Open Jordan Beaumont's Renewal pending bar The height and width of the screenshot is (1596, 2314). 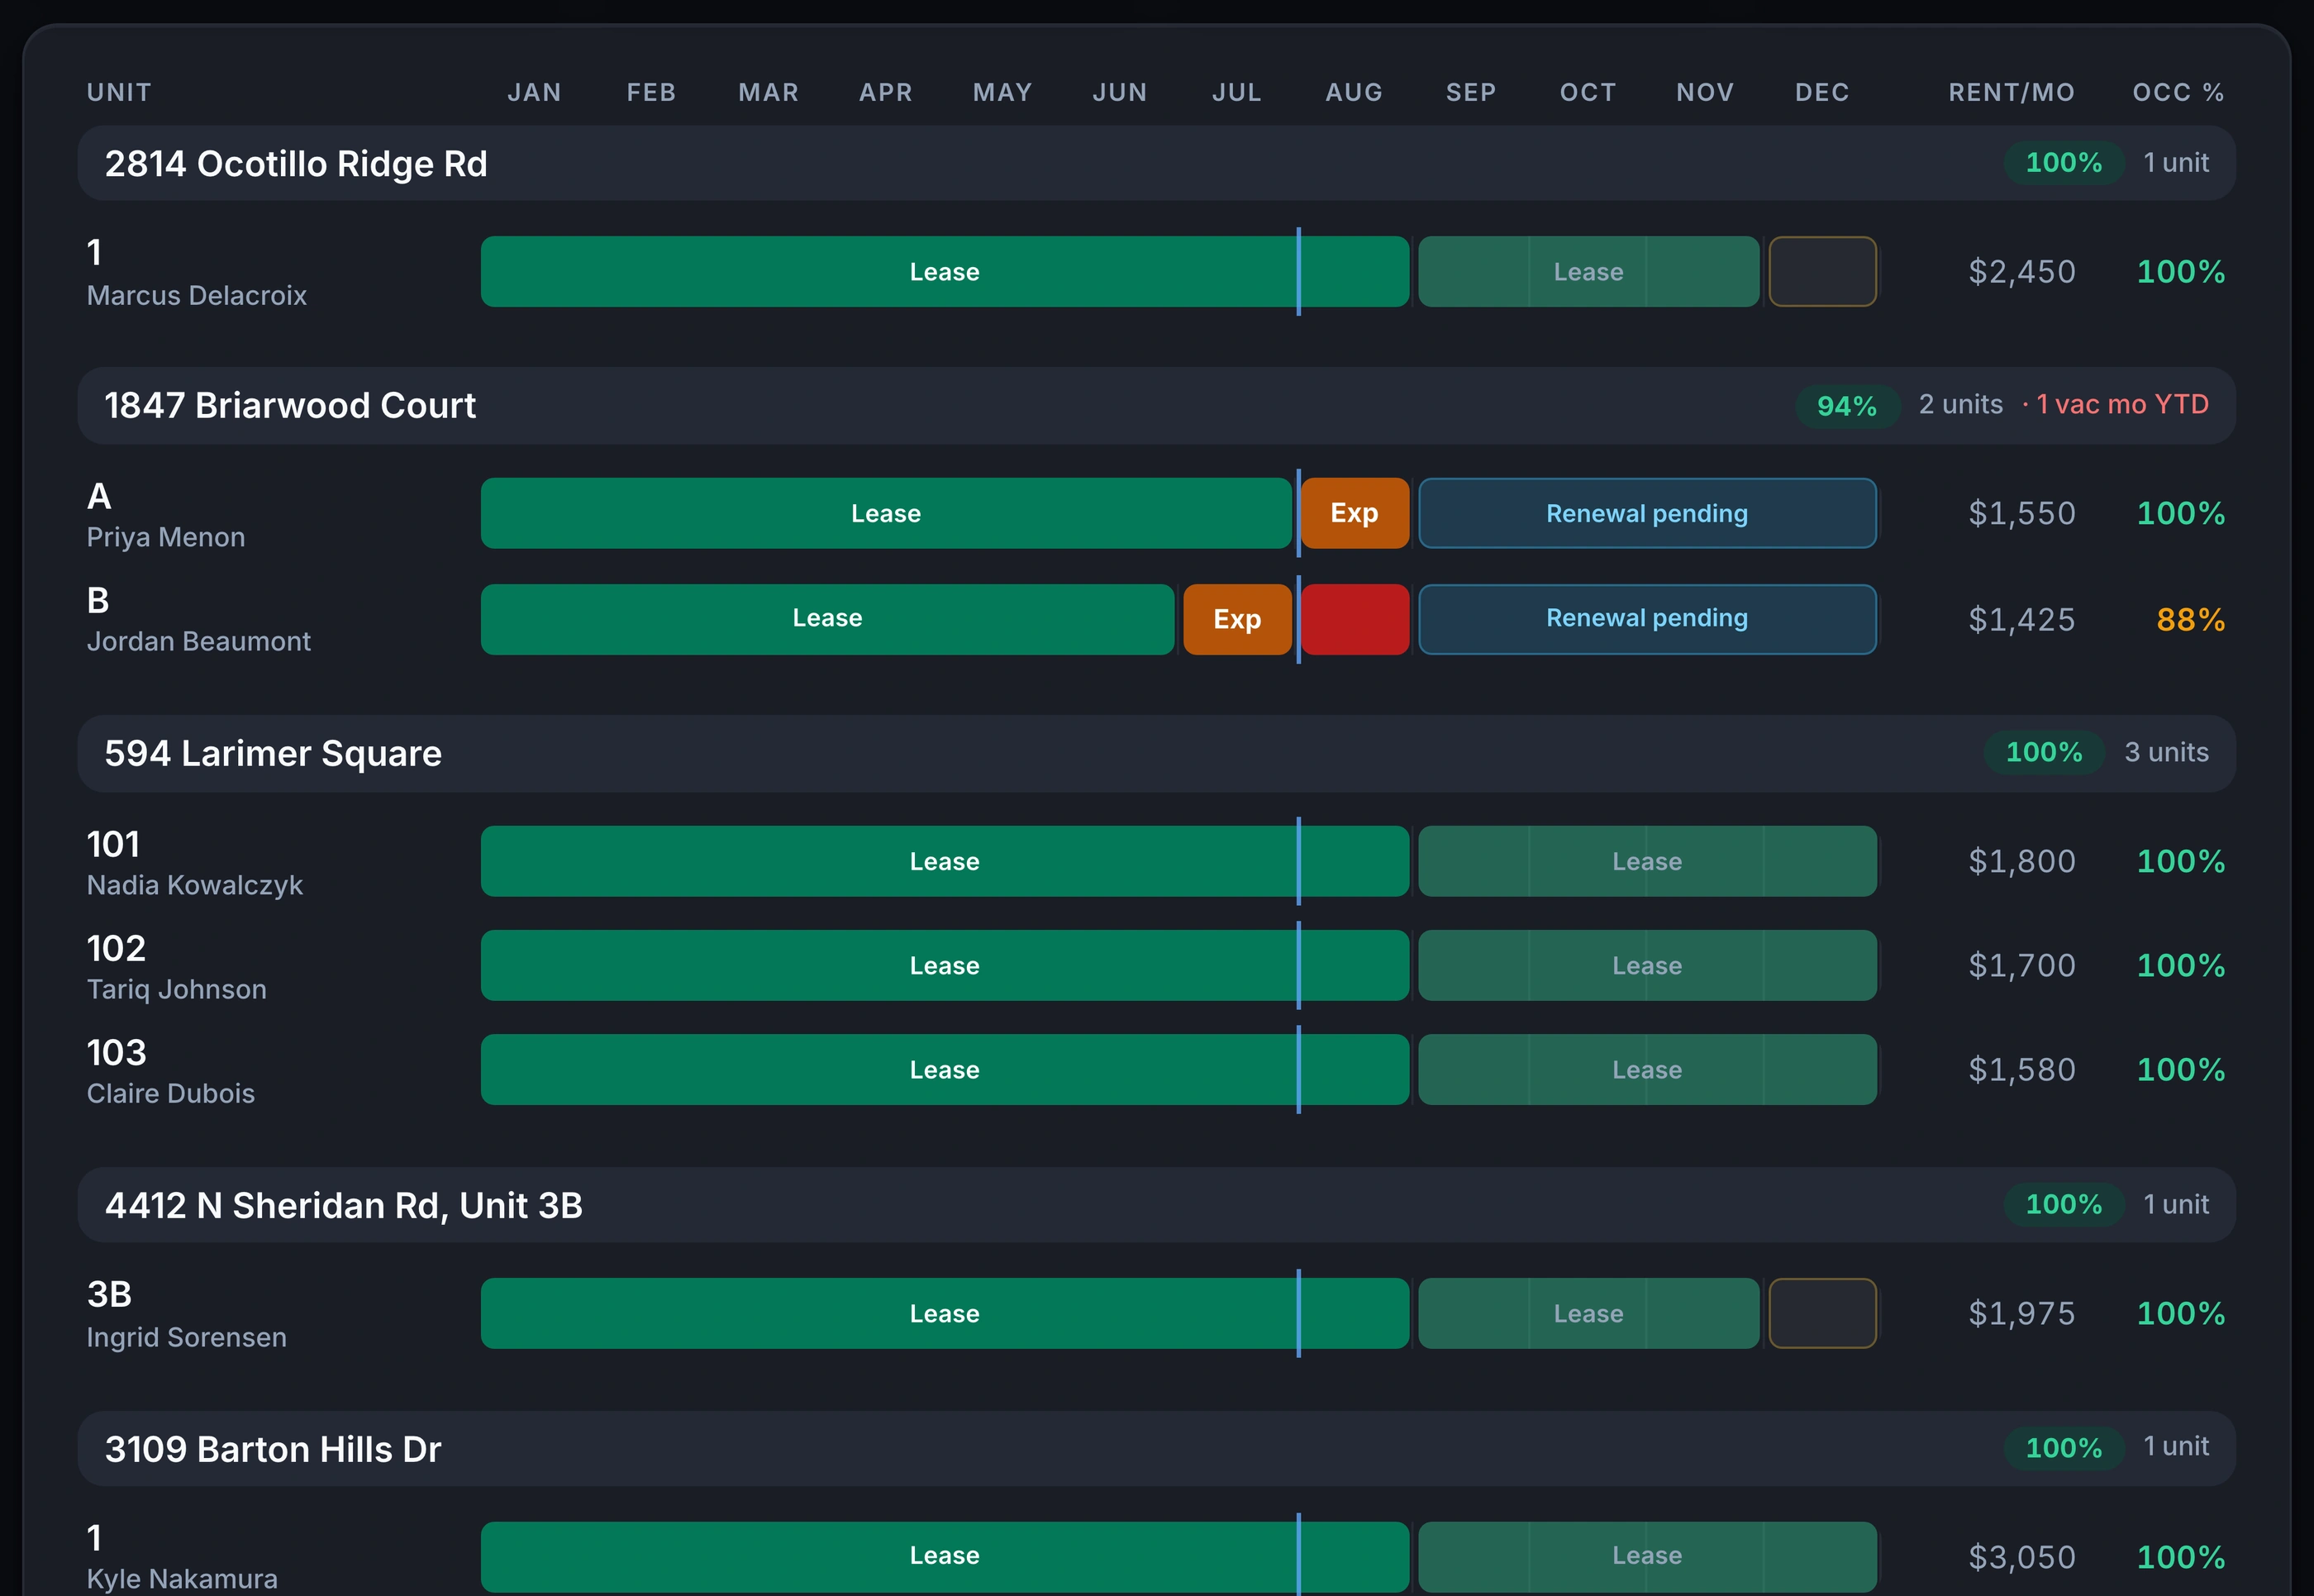[1647, 619]
